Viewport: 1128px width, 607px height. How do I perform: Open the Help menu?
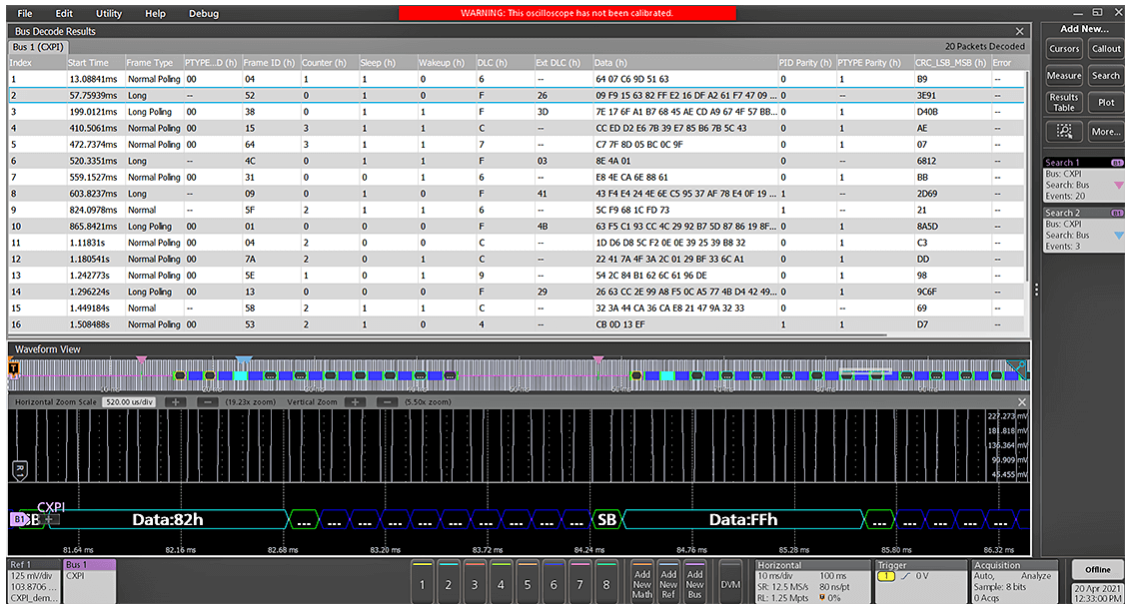(x=155, y=13)
